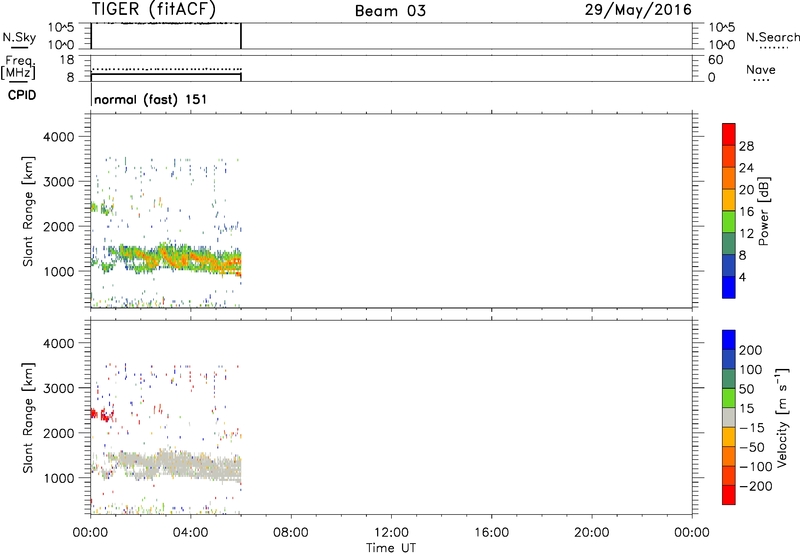Viewport: 800px width, 554px height.
Task: Click the dotted frequency line in Freq panel
Action: 166,69
